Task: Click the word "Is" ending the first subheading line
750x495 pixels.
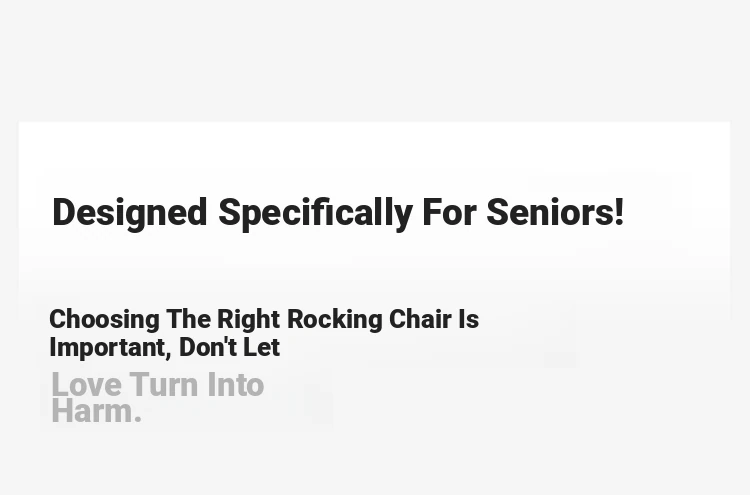Action: point(468,319)
